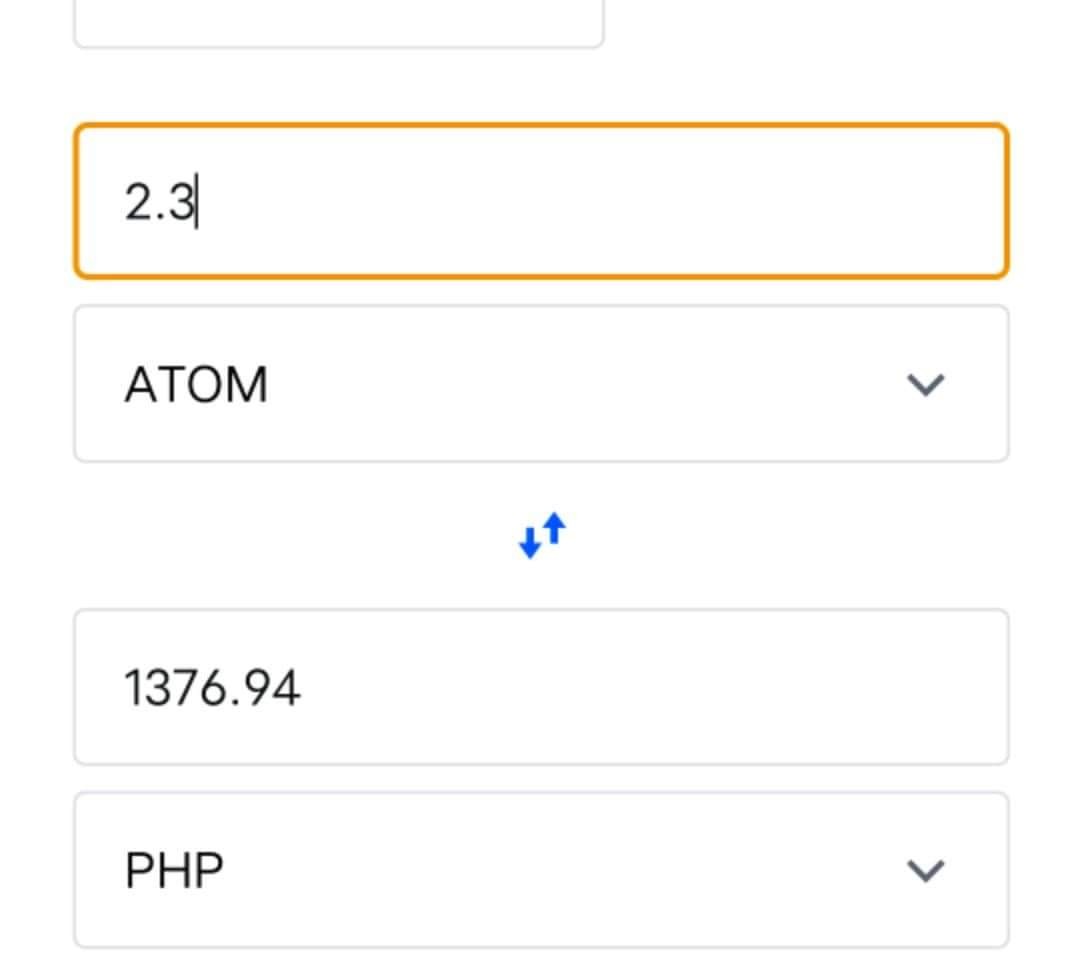This screenshot has width=1080, height=958.
Task: Open the PHP currency dropdown
Action: pyautogui.click(x=541, y=870)
